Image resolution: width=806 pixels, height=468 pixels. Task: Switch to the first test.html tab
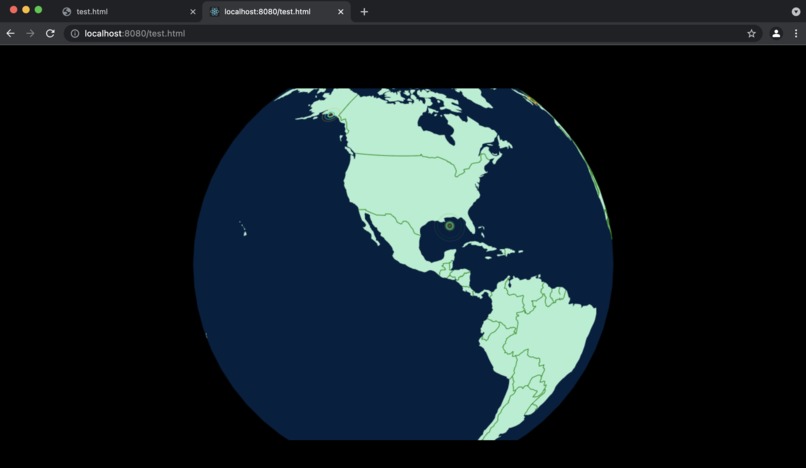pos(129,11)
